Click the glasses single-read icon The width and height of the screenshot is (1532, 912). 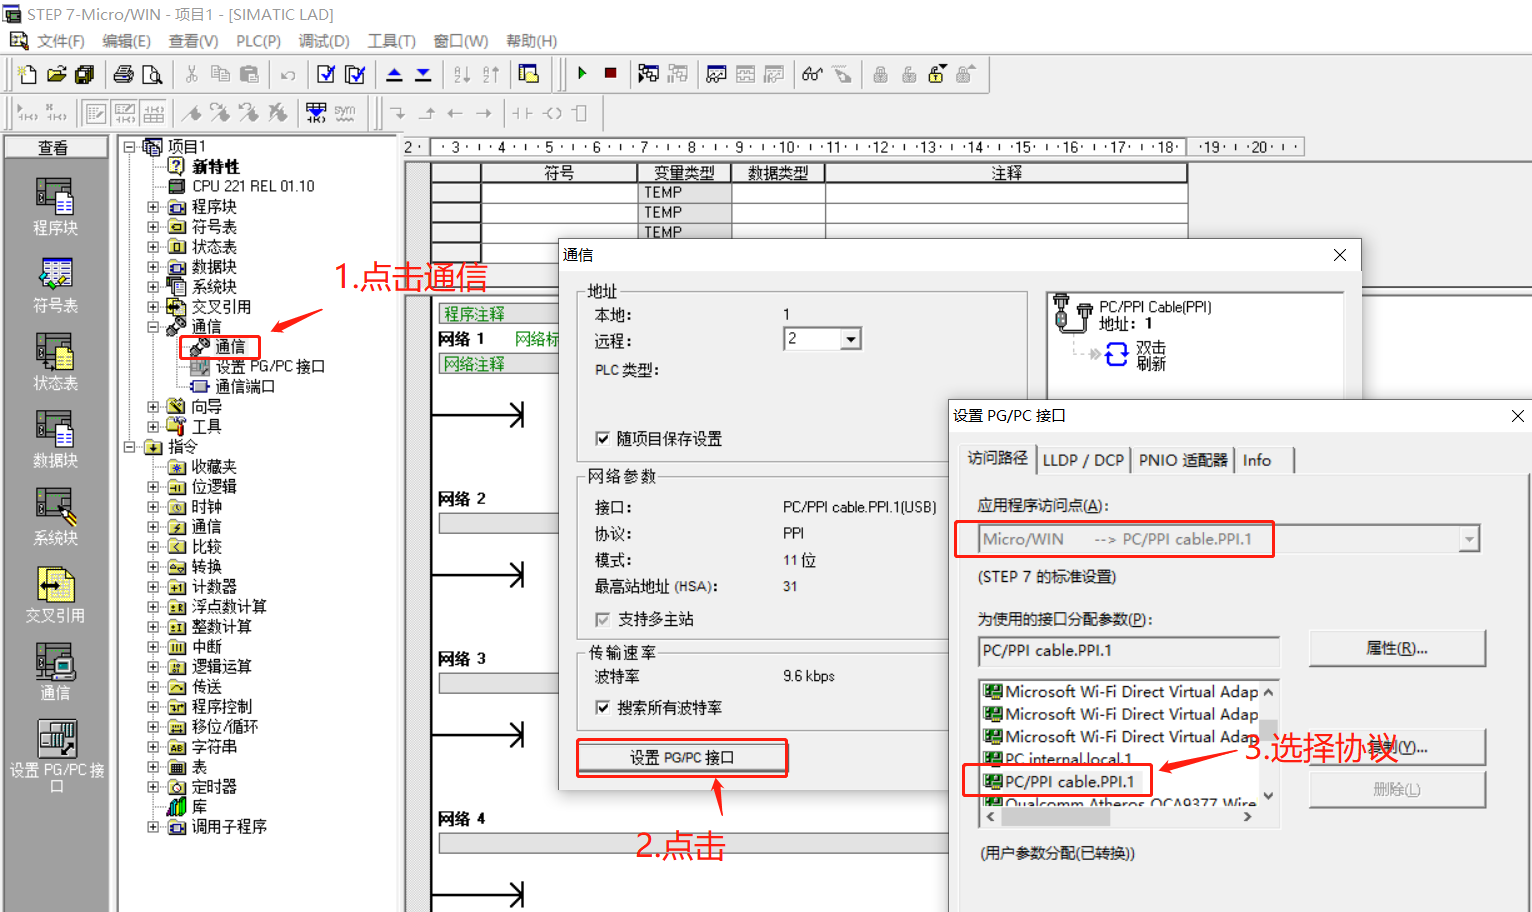812,74
